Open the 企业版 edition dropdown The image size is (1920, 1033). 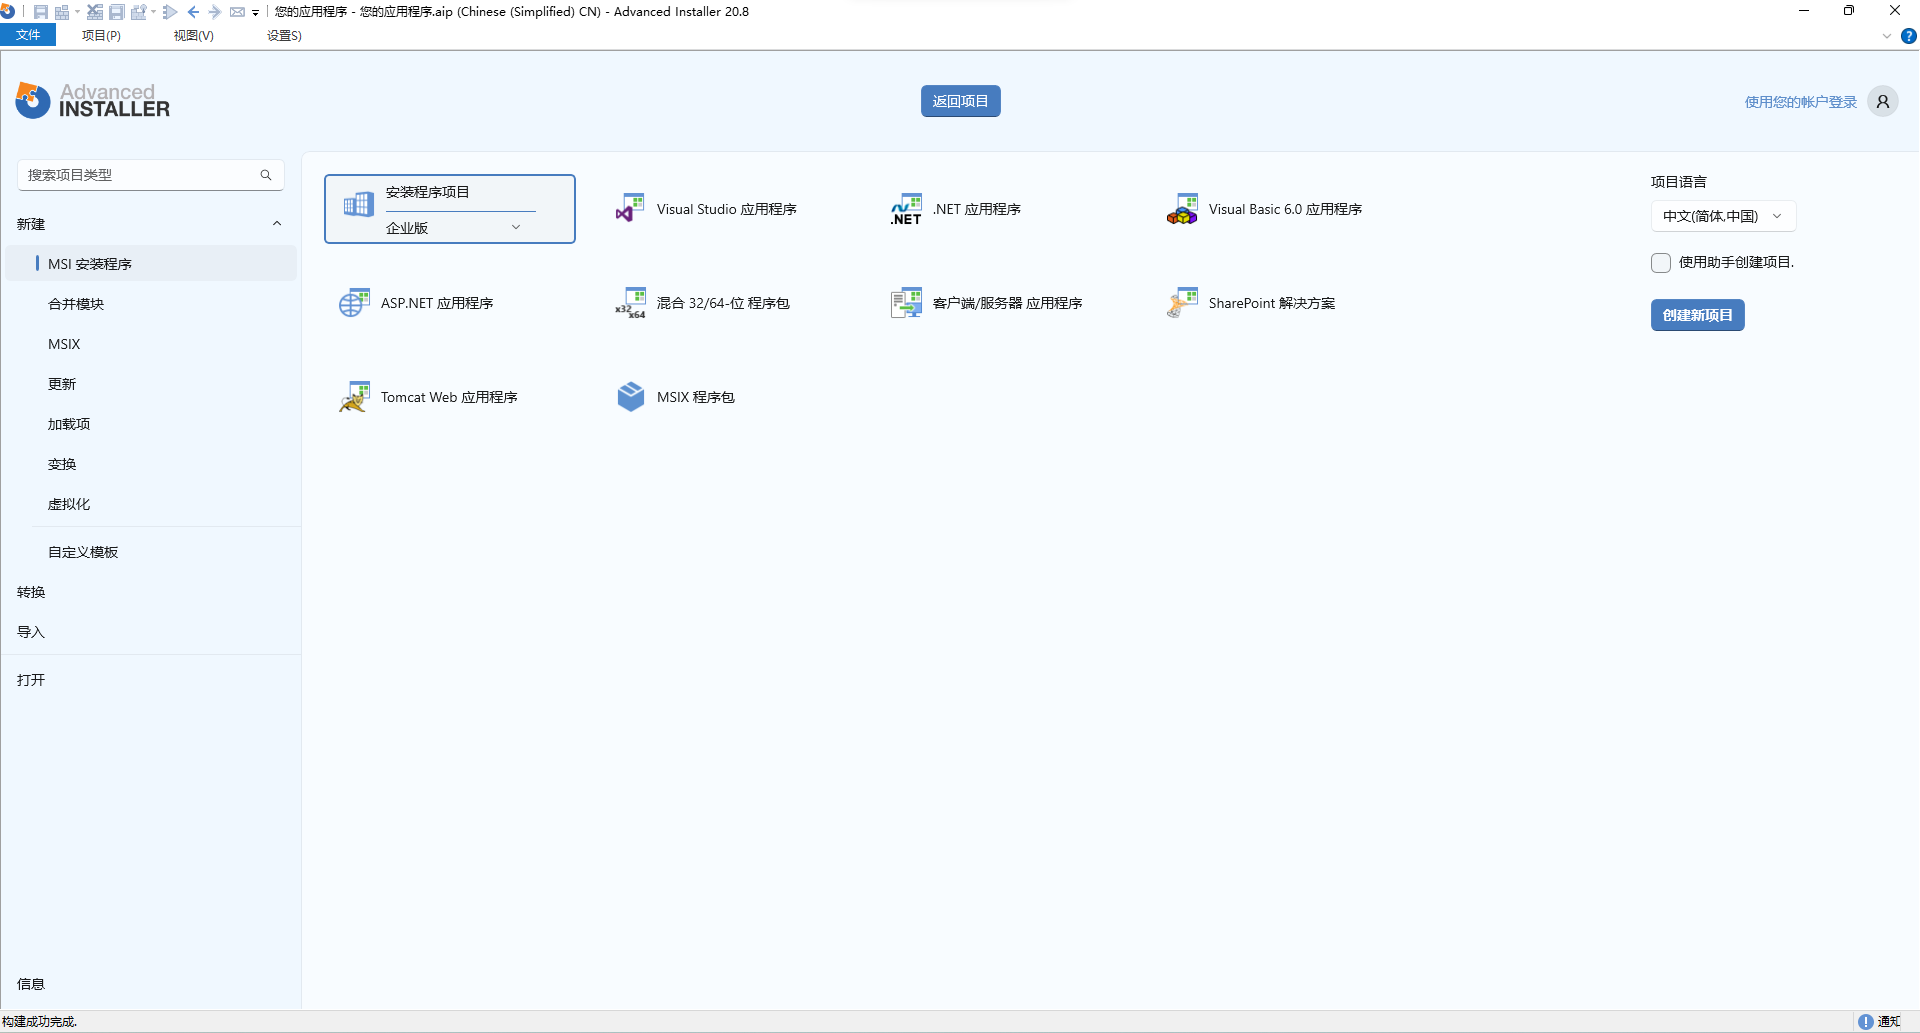(460, 227)
